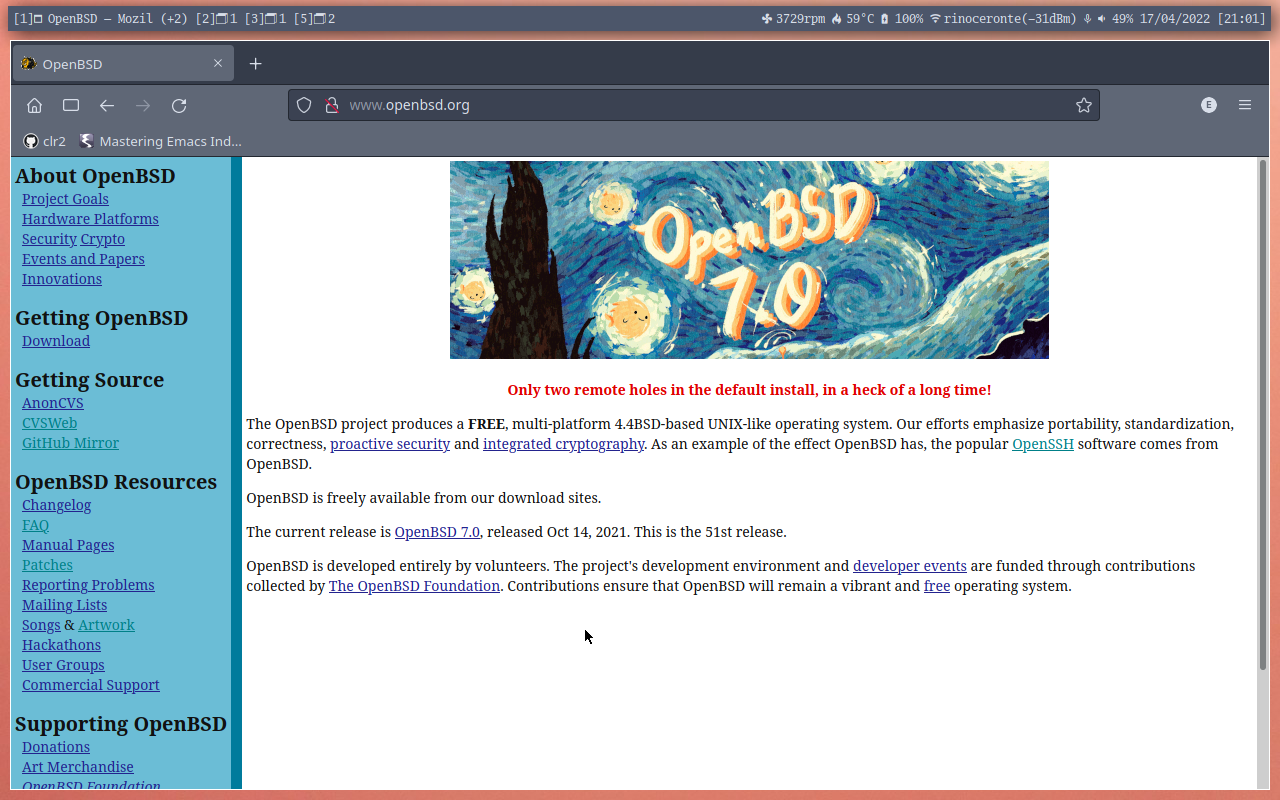Open Mastering Emacs bookmark

tap(161, 141)
